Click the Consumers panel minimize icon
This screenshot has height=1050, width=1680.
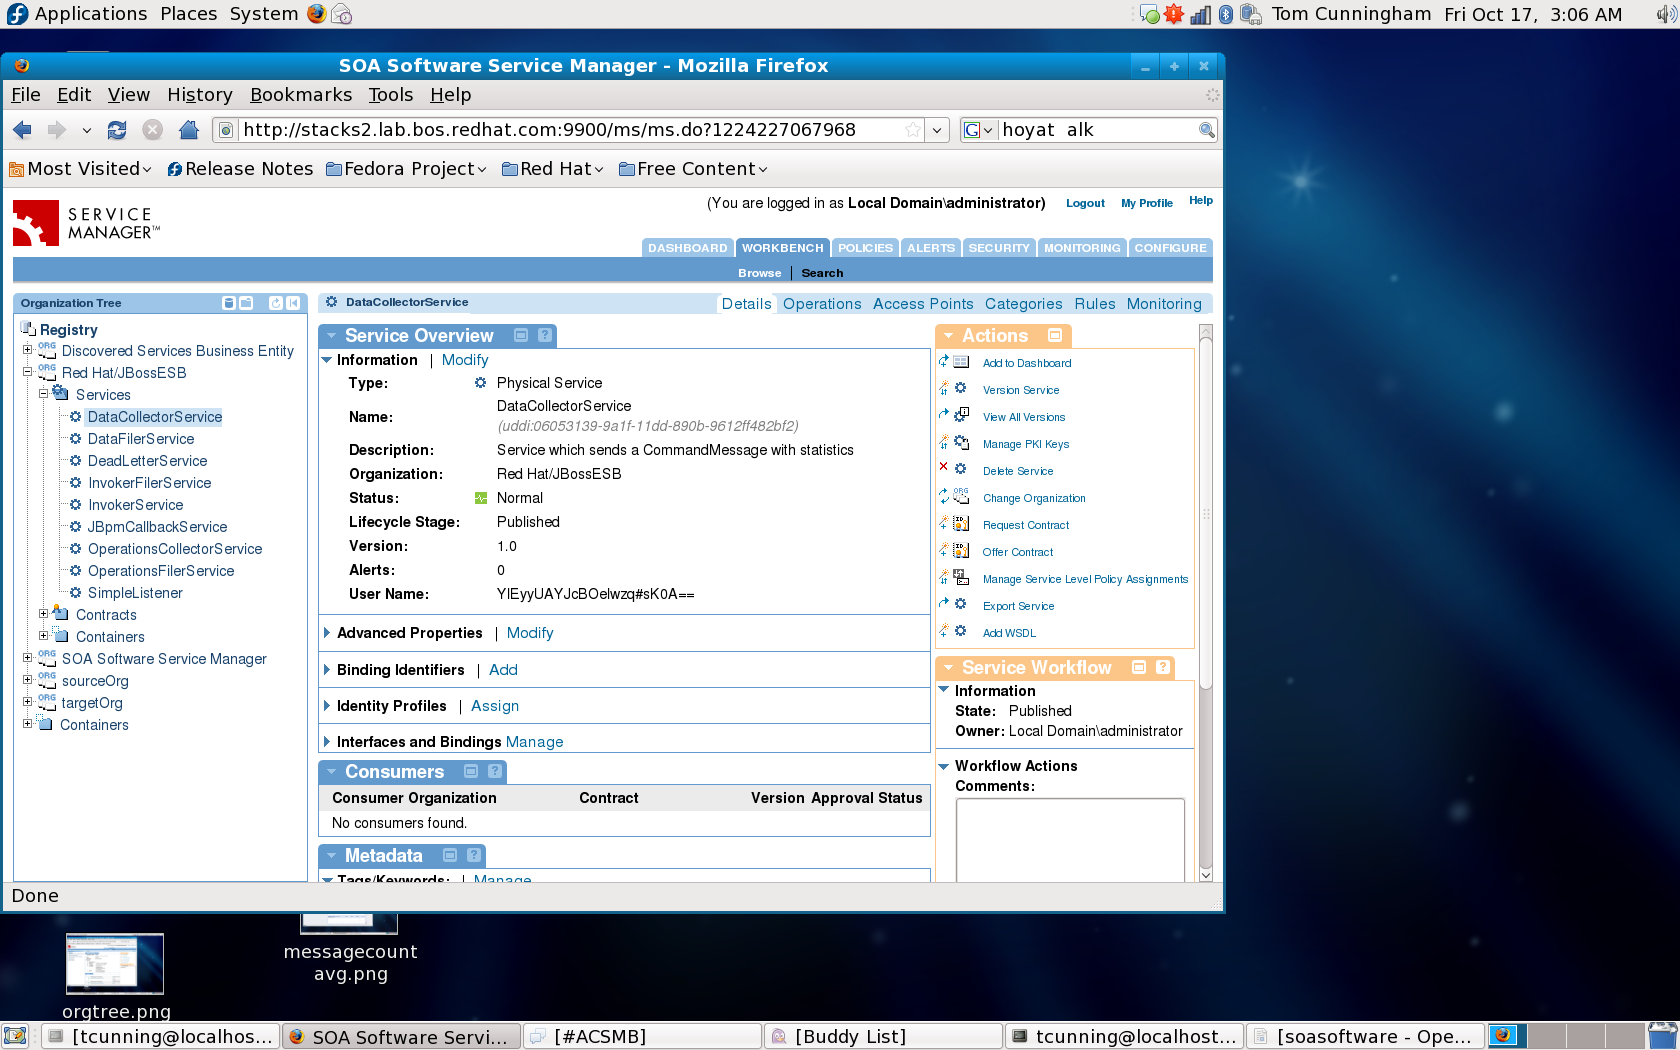coord(471,772)
